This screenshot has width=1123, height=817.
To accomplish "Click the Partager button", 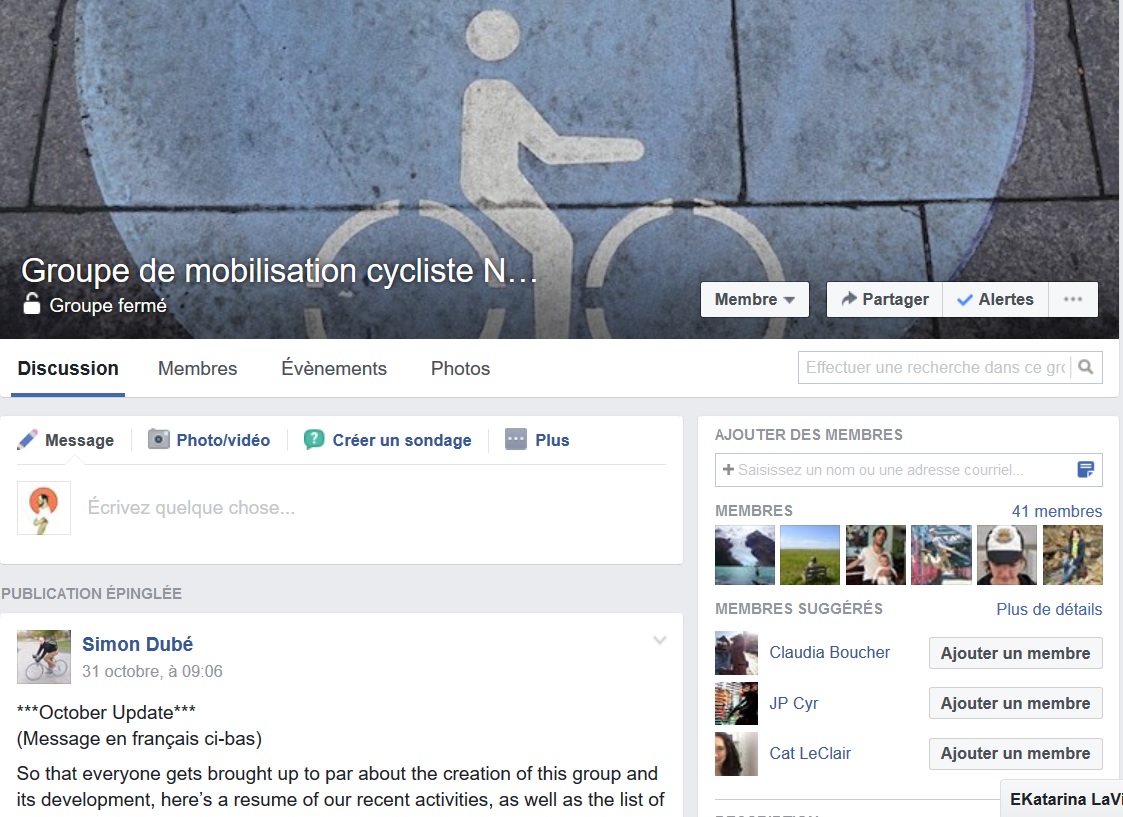I will click(885, 299).
